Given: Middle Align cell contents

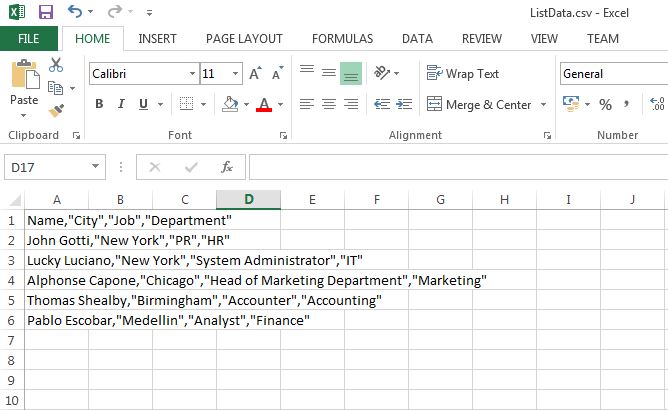Looking at the screenshot, I should 329,73.
